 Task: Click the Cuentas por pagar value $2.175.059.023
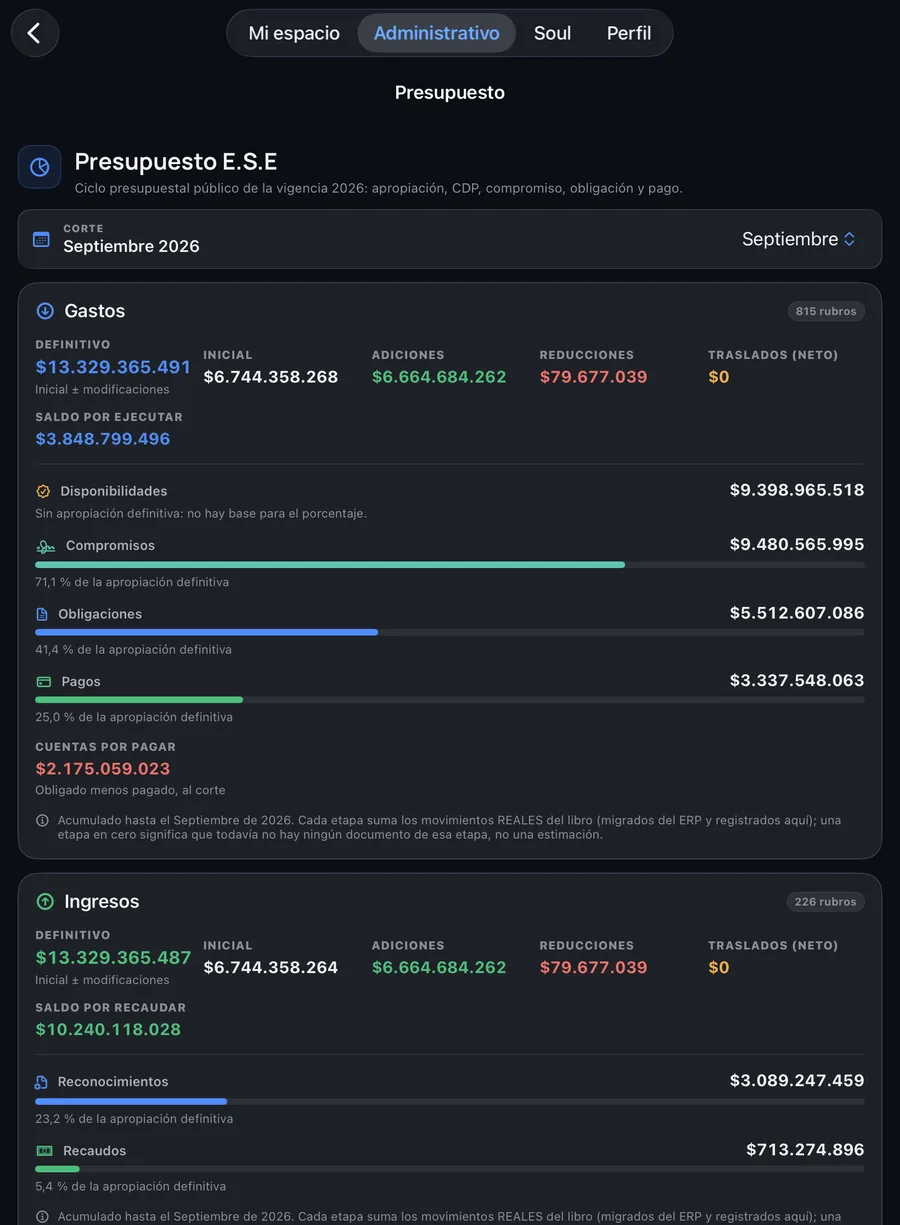[103, 769]
